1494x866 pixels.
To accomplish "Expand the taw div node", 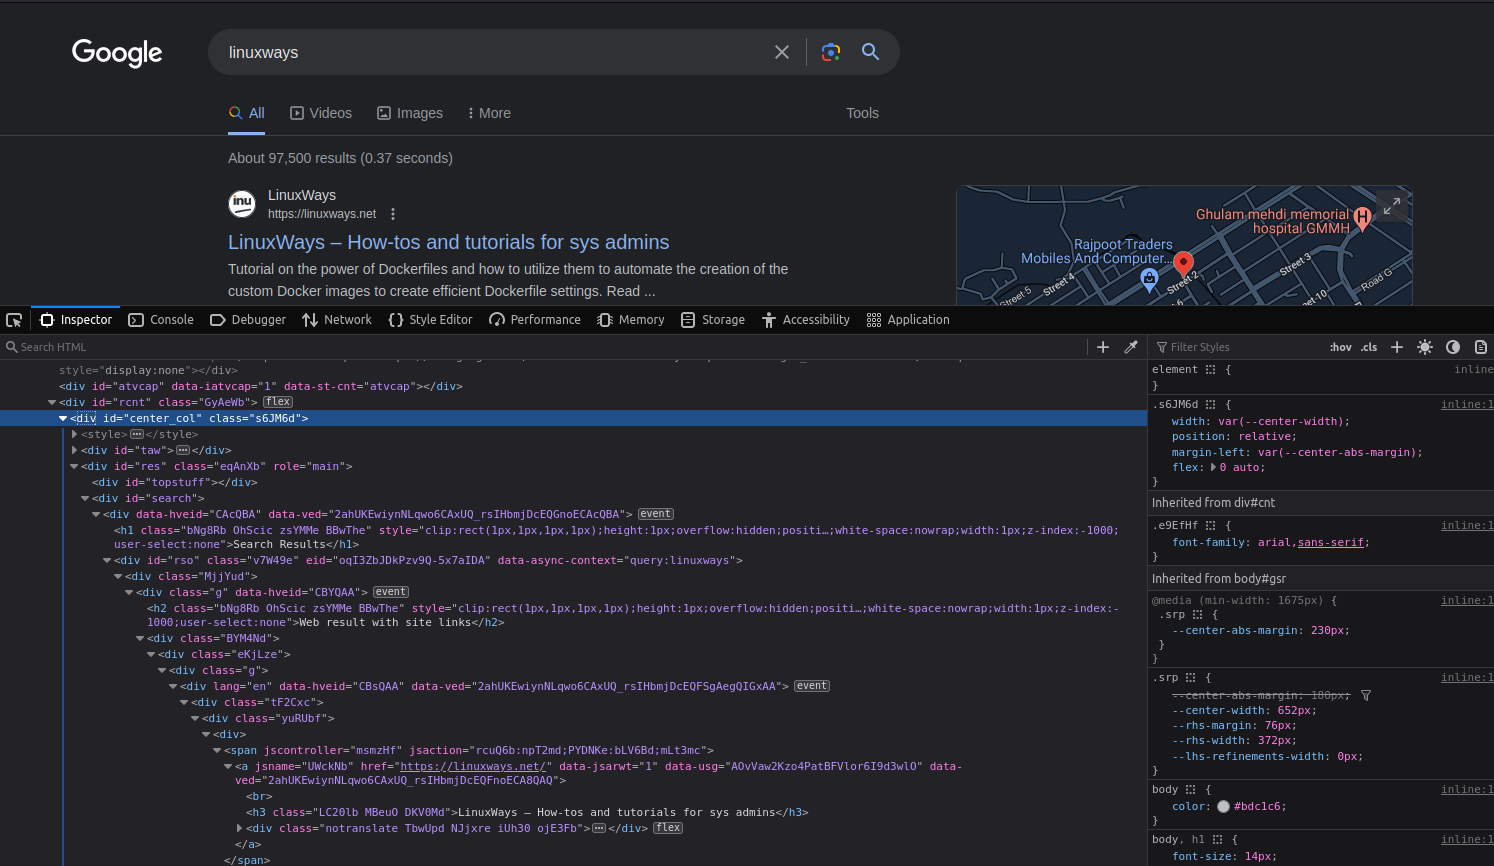I will (x=74, y=450).
